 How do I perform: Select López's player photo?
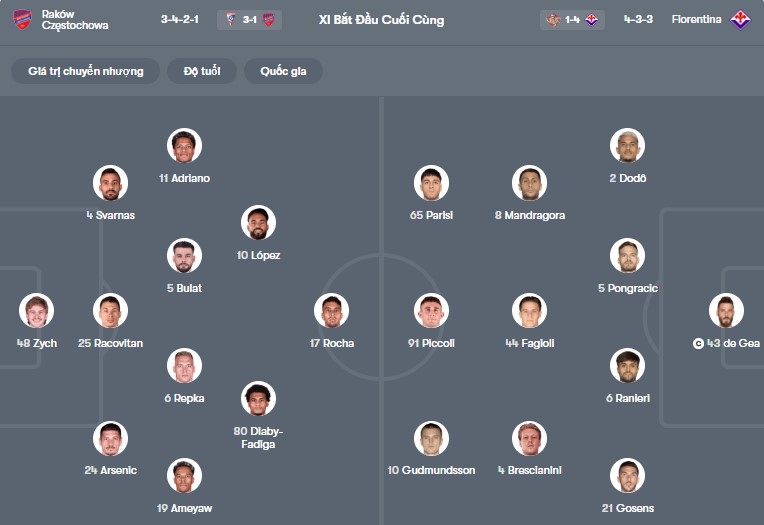(x=258, y=223)
